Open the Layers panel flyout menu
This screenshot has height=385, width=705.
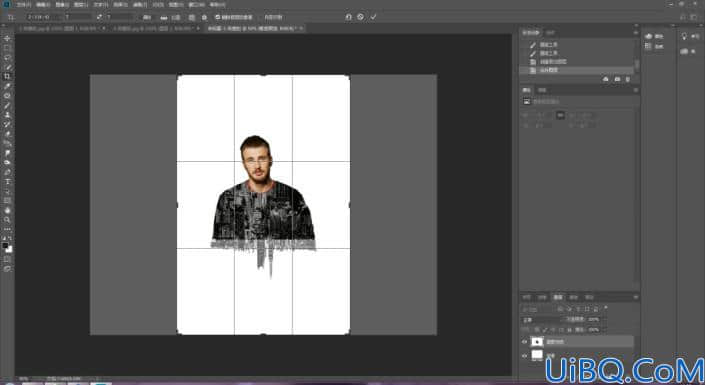pos(635,297)
